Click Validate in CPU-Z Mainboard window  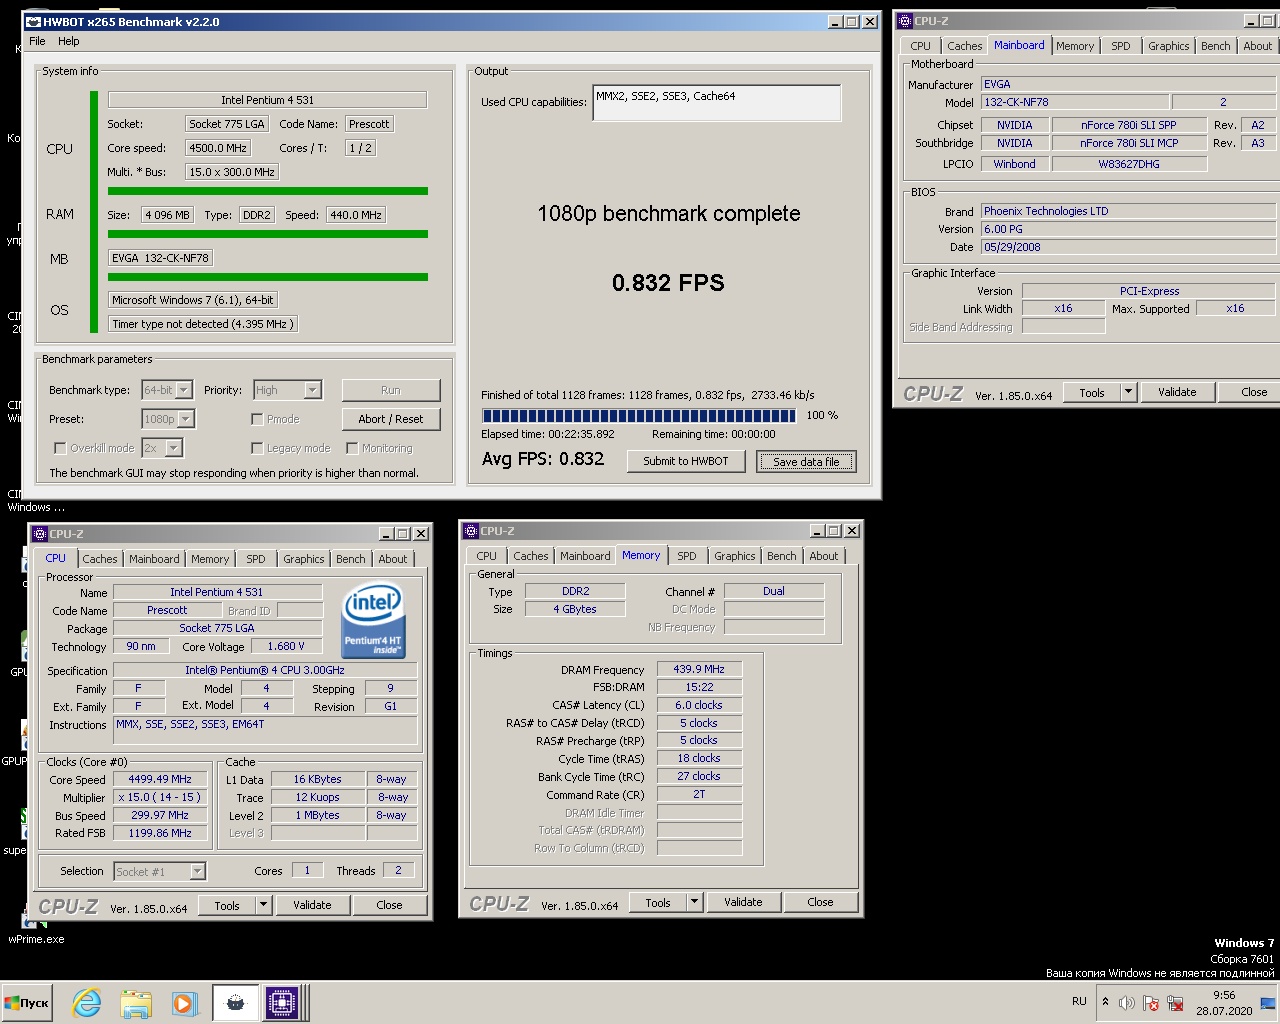pos(1177,392)
